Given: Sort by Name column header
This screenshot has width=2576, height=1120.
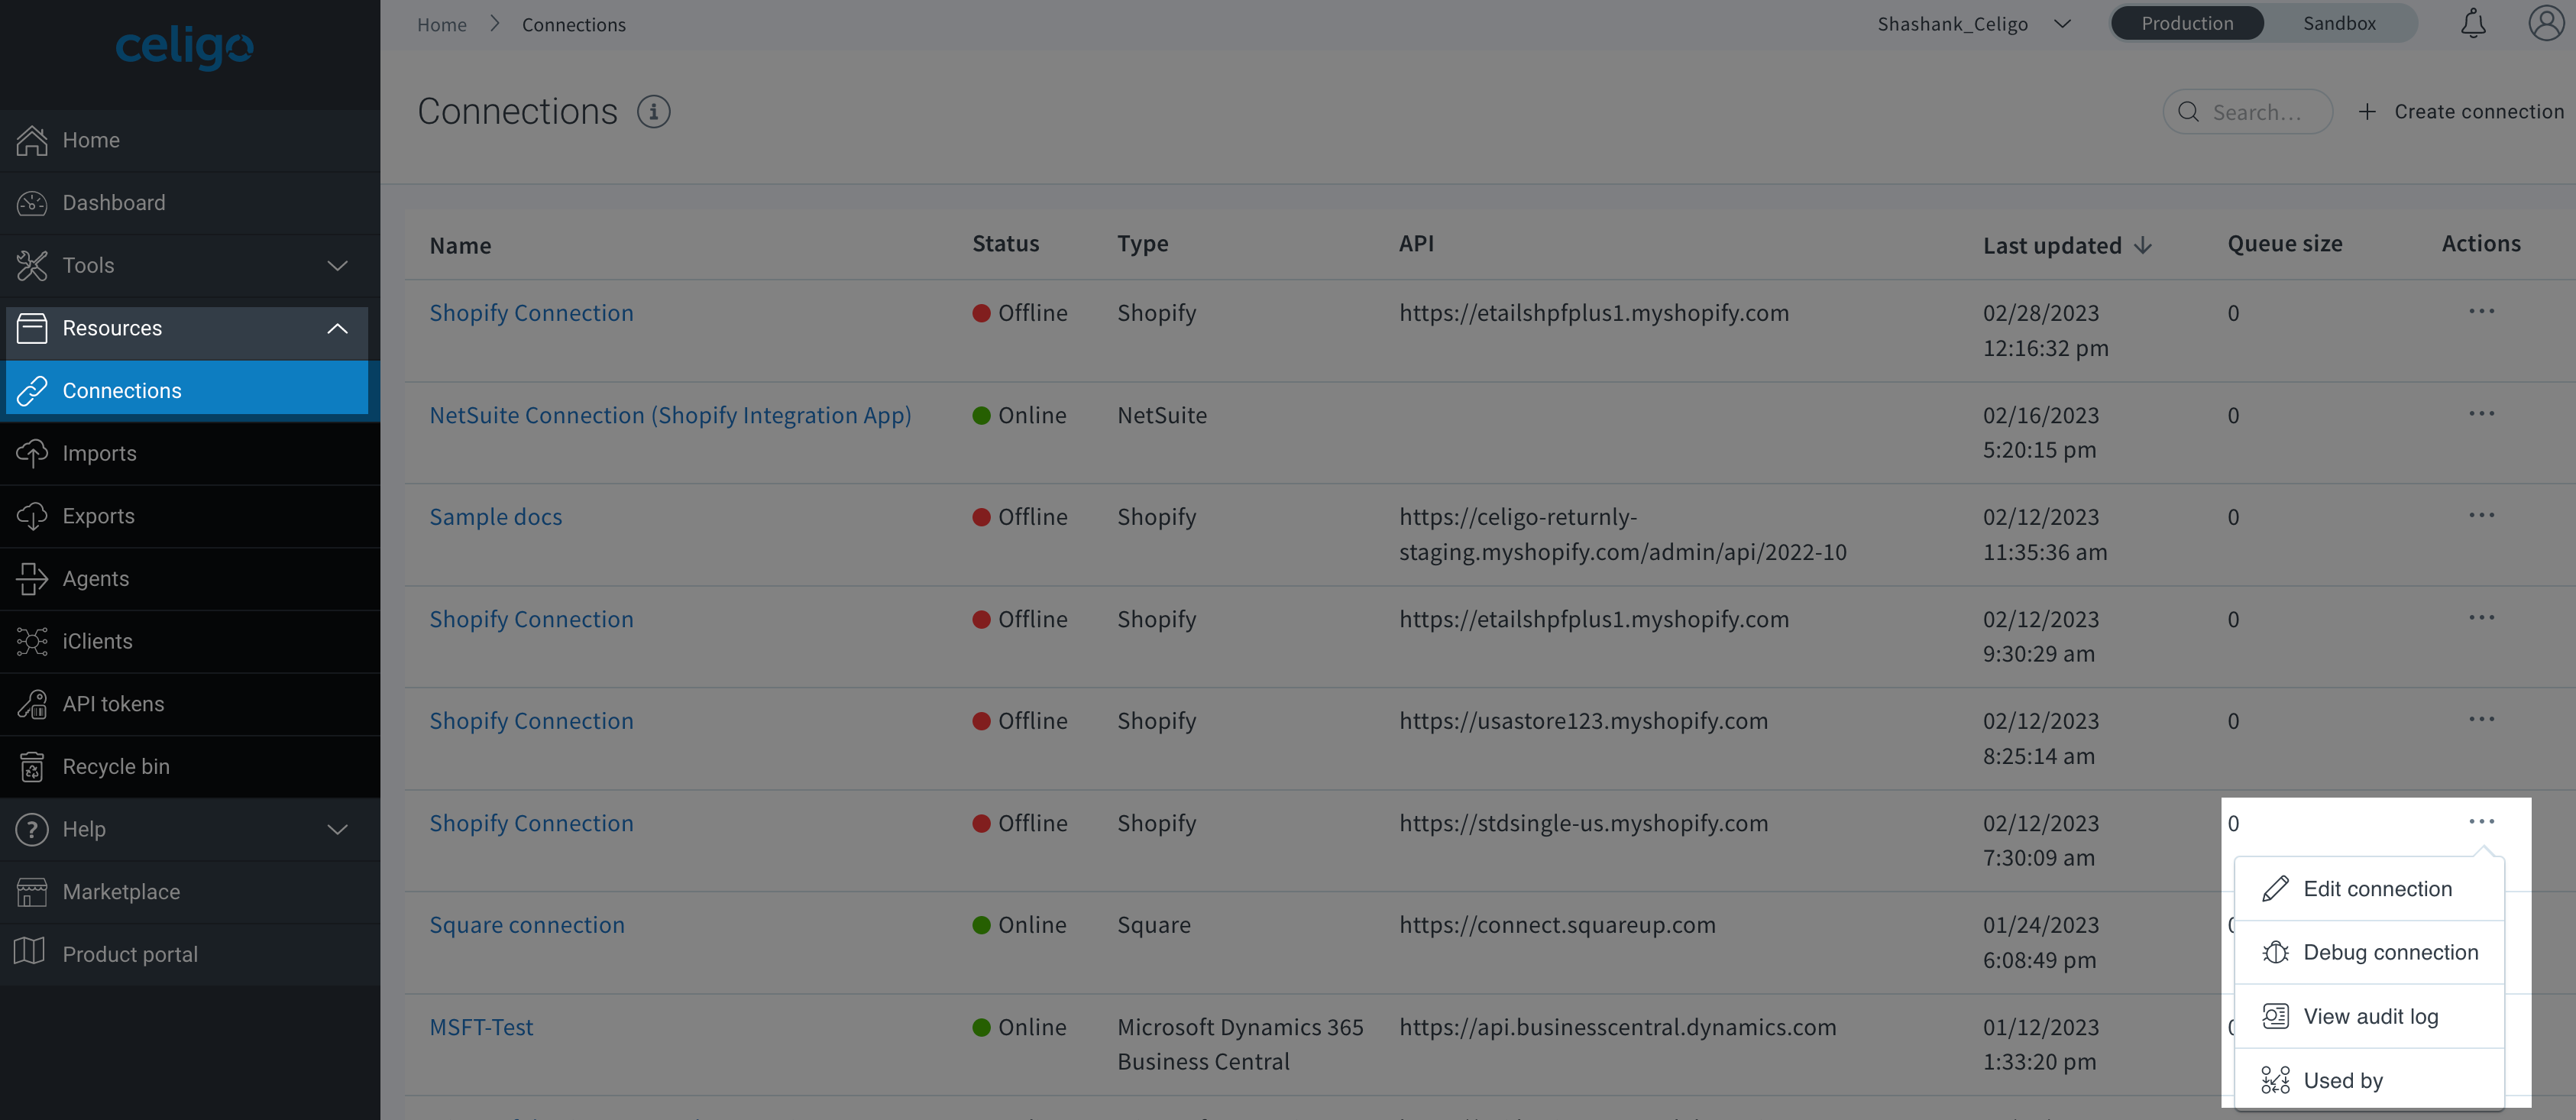Looking at the screenshot, I should click(460, 245).
